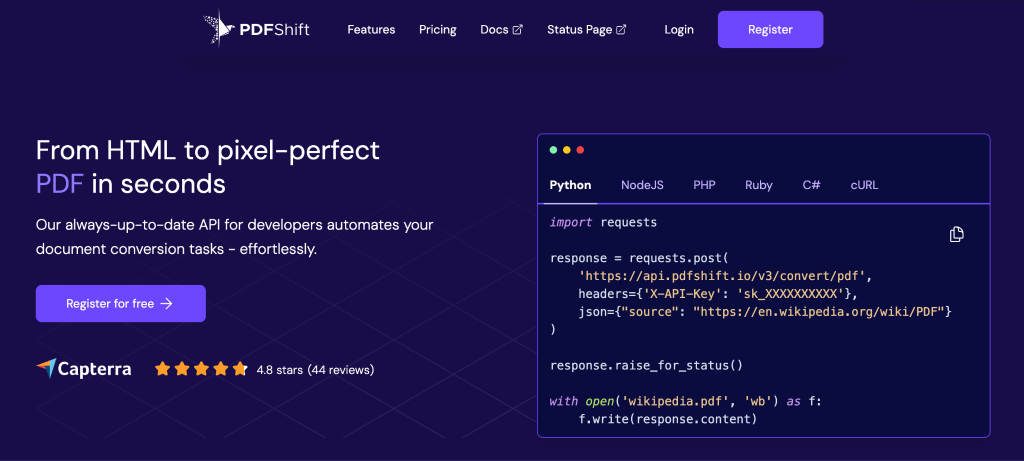Screen dimensions: 1024x461
Task: Click the external link icon beside Status Page
Action: (x=621, y=30)
